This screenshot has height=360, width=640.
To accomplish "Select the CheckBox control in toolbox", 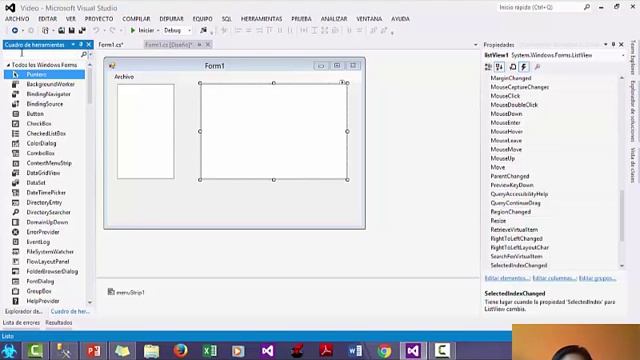I will [x=44, y=124].
